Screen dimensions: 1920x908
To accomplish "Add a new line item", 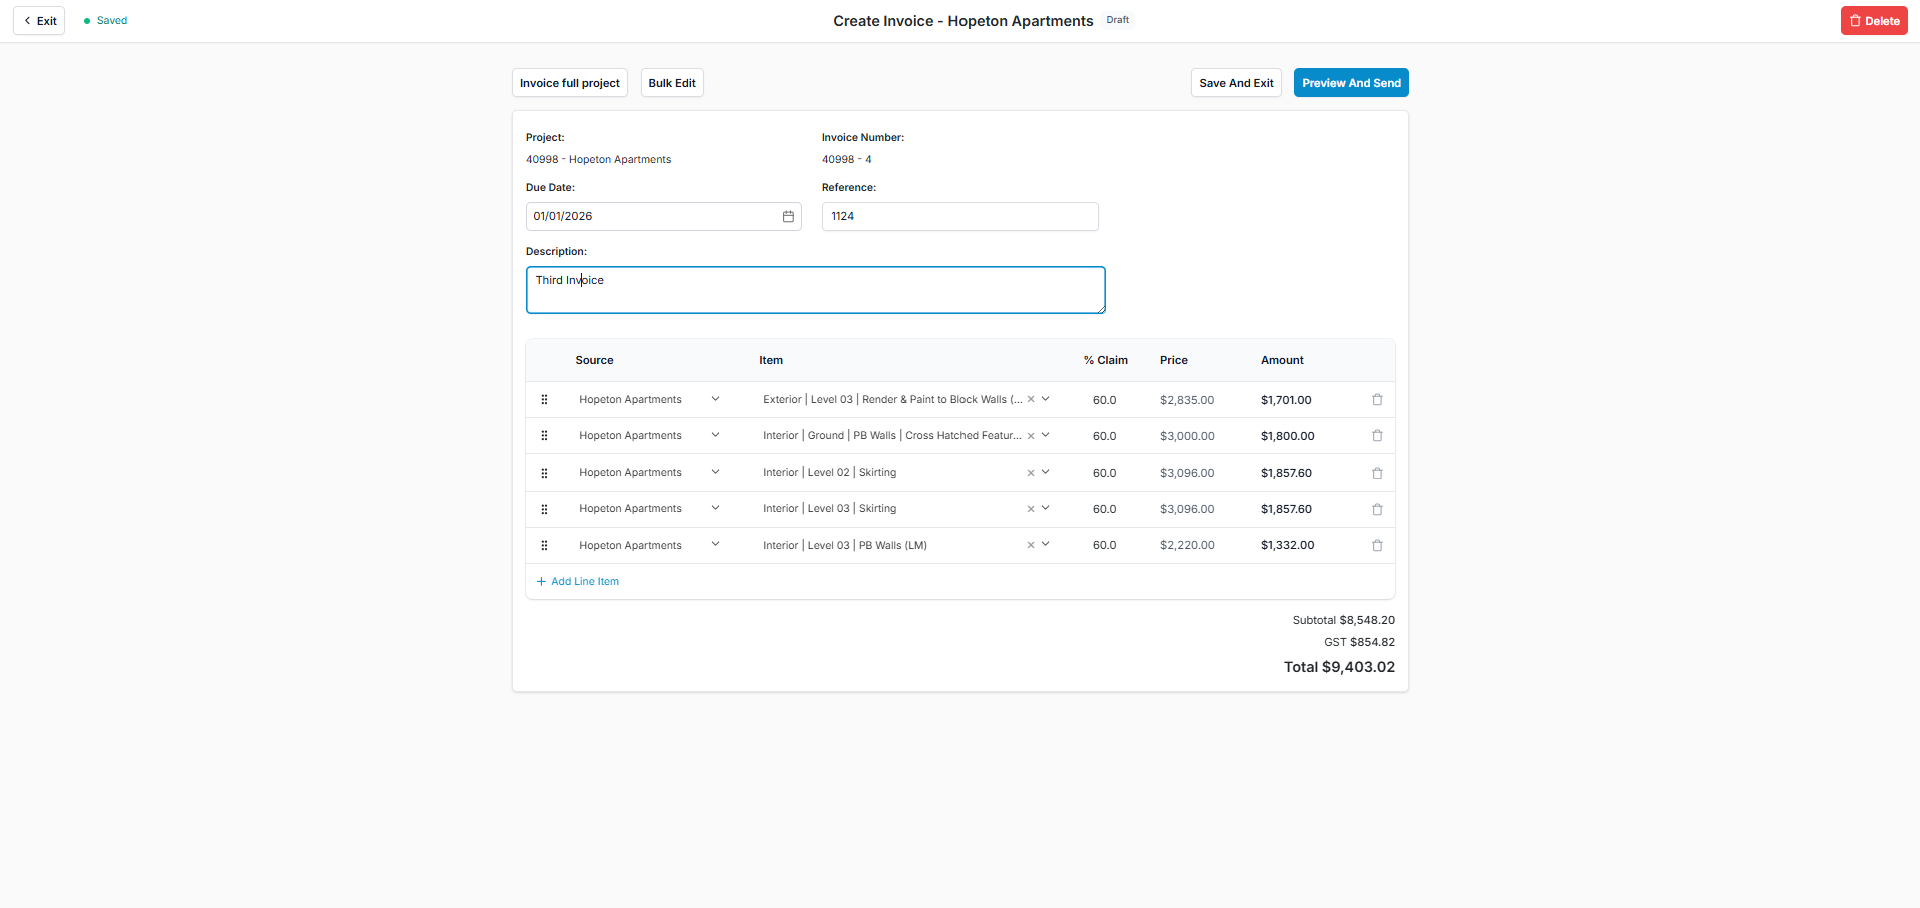I will click(578, 582).
